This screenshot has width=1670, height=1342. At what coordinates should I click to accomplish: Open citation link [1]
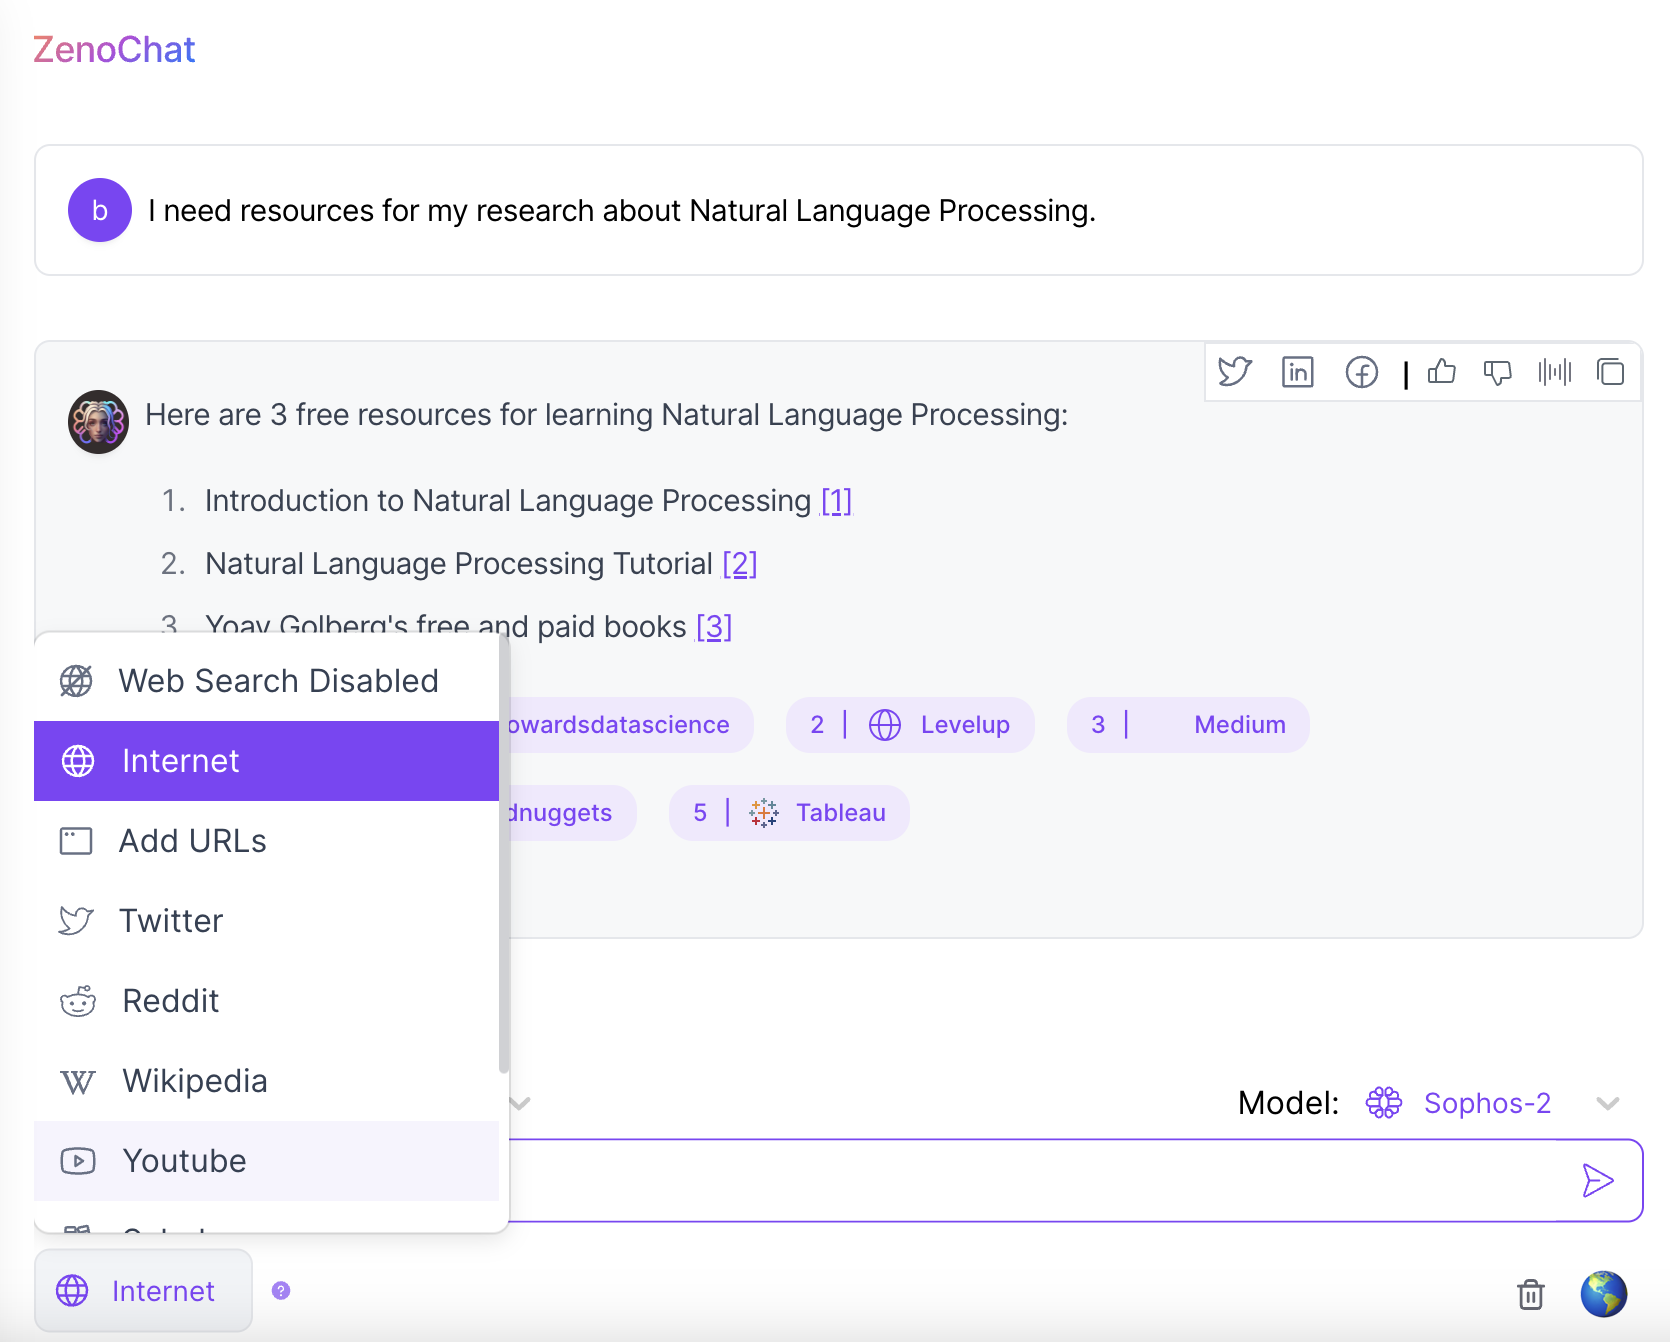[x=836, y=501]
